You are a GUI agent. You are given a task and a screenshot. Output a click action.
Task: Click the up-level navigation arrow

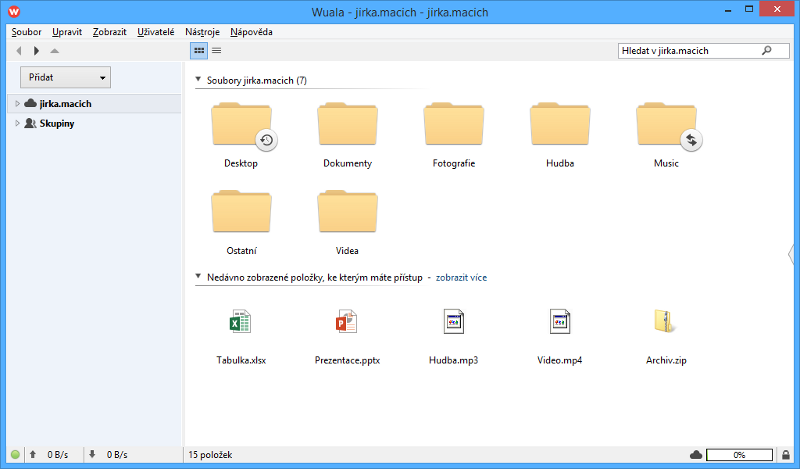click(54, 50)
